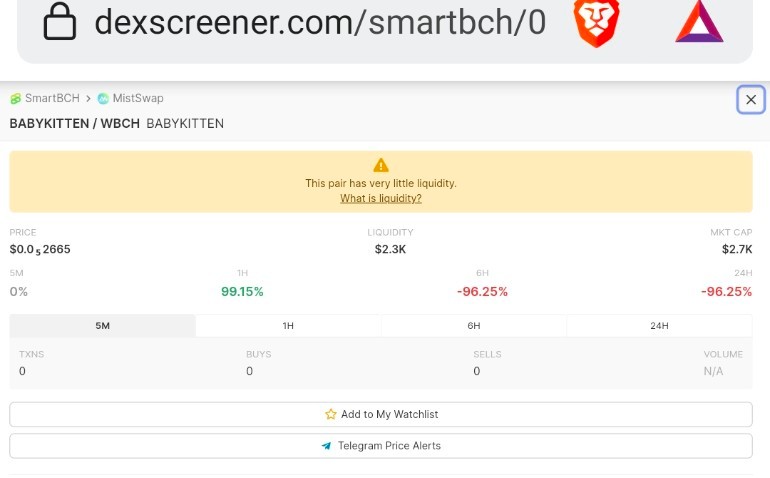Close the pair info panel
Image resolution: width=770 pixels, height=478 pixels.
(x=751, y=100)
